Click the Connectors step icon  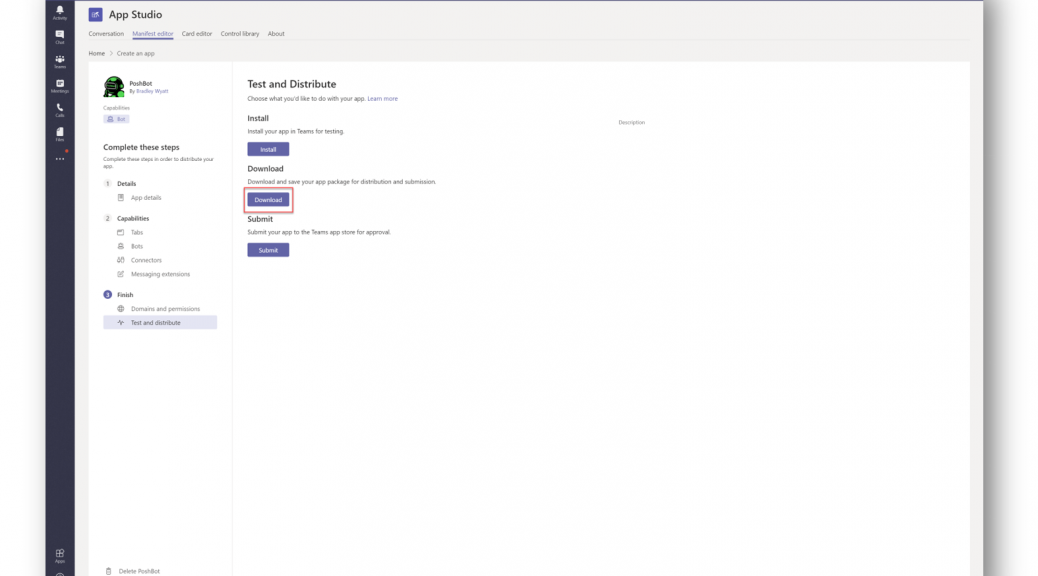point(120,260)
